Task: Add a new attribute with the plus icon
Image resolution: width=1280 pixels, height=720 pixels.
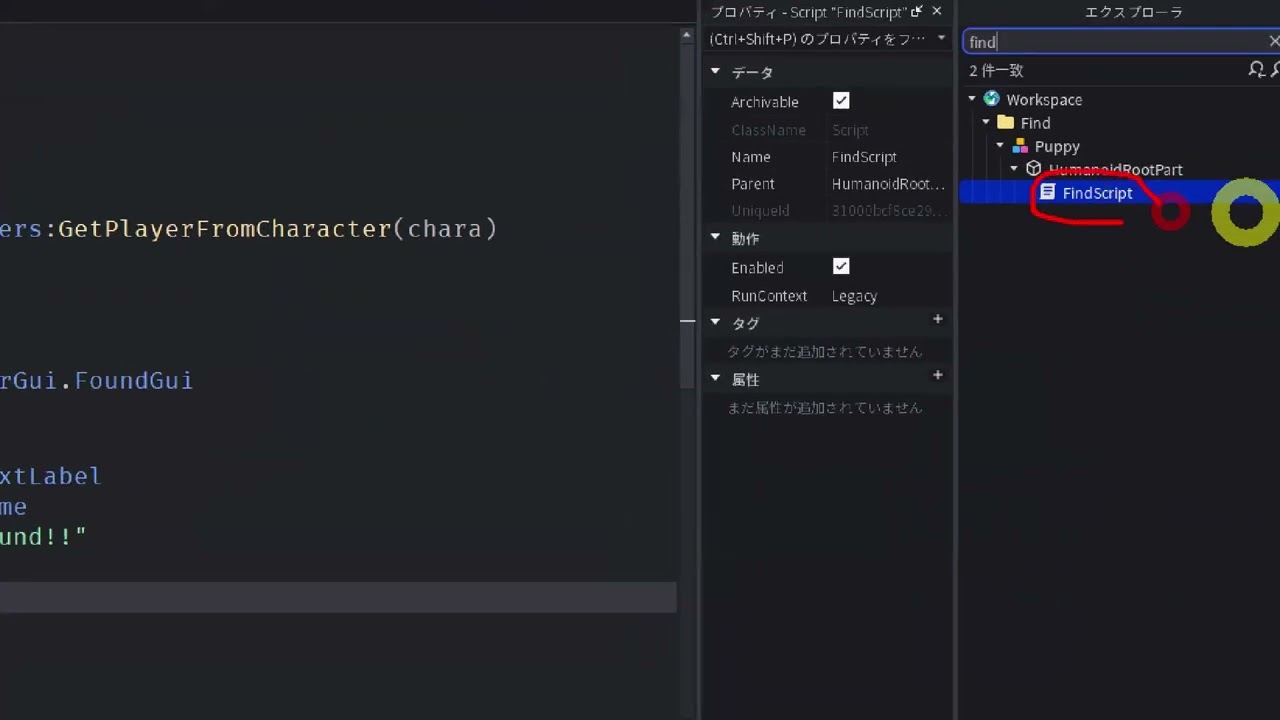Action: [937, 375]
